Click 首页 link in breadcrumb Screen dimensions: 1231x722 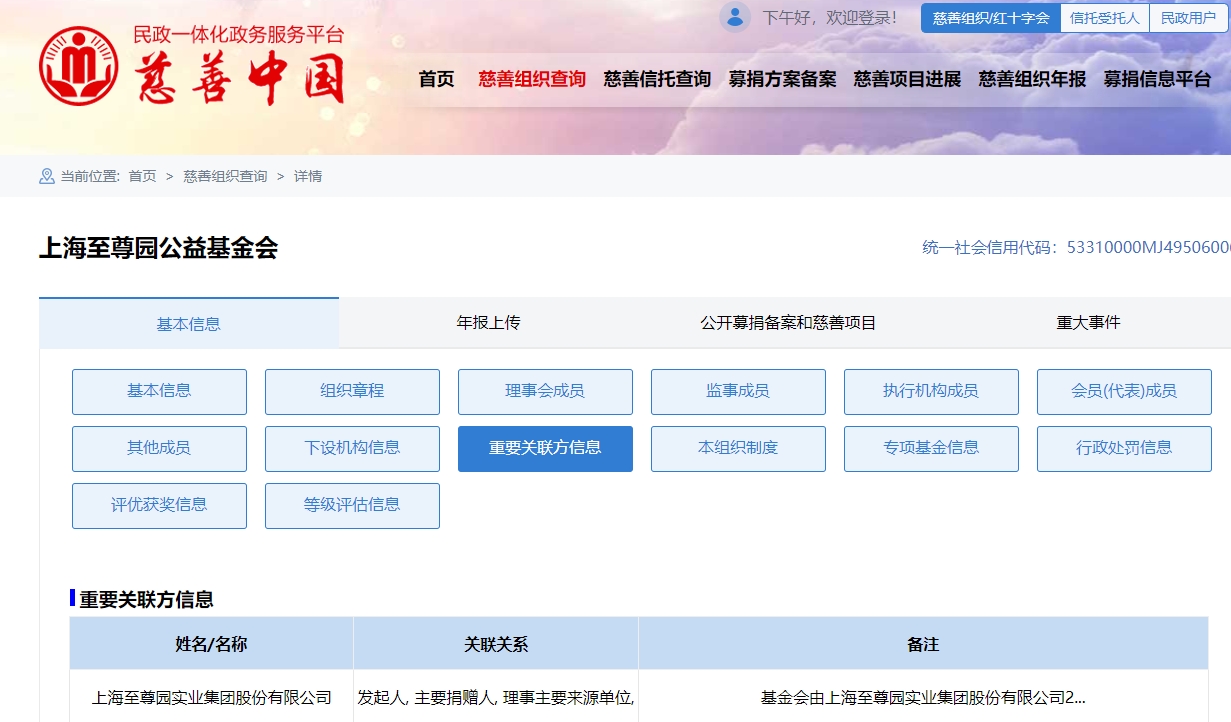pos(142,176)
